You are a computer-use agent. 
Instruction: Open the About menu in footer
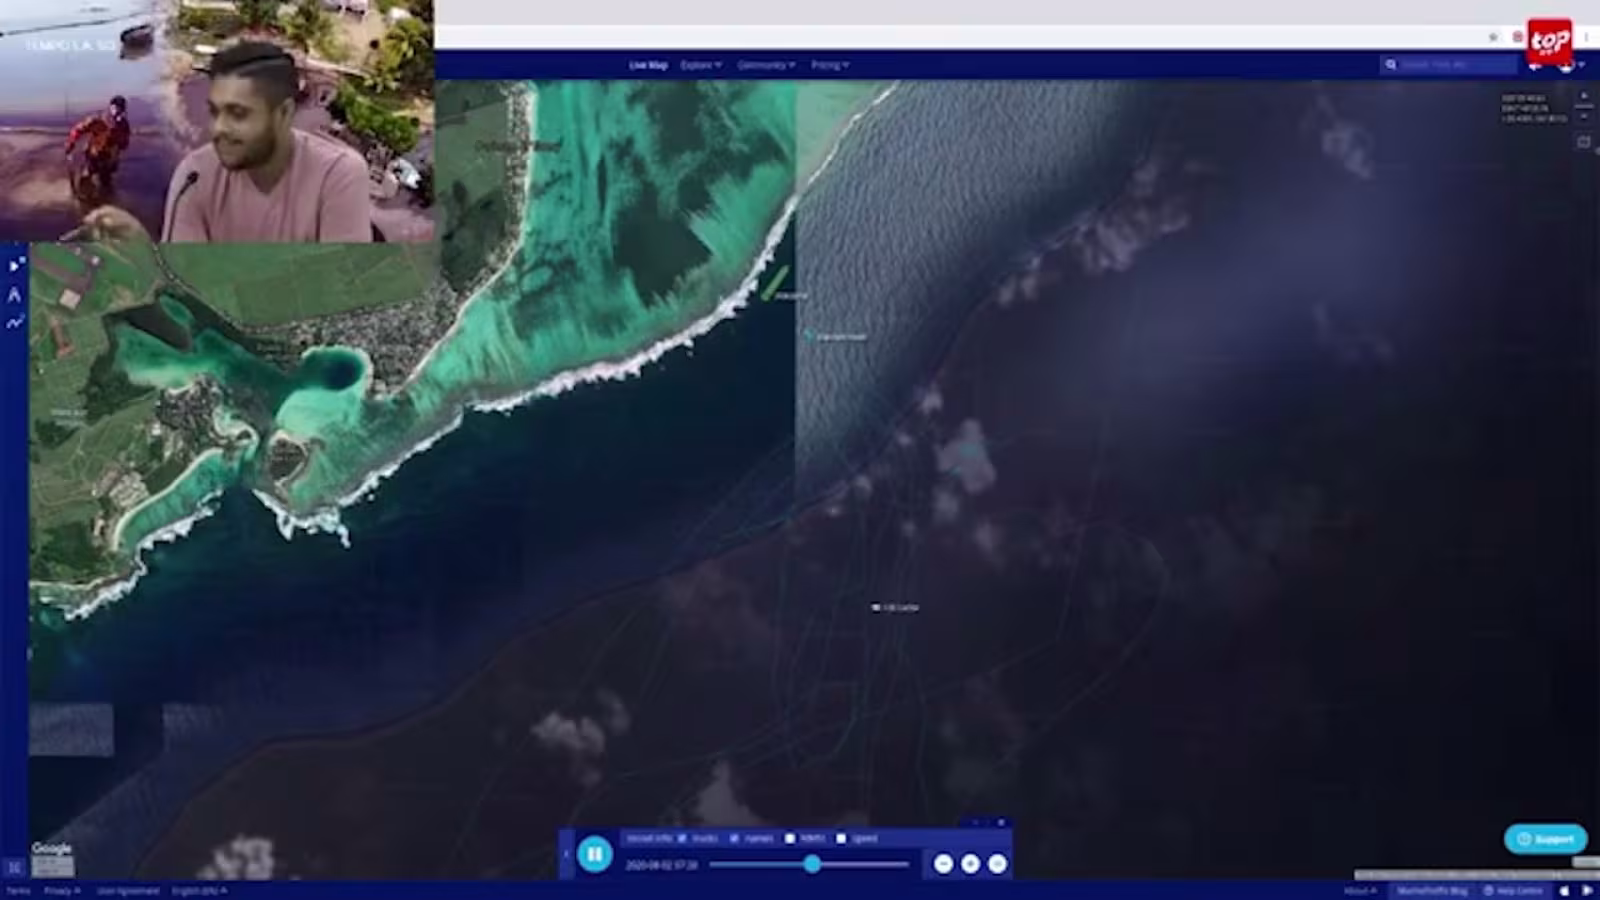click(x=1359, y=890)
